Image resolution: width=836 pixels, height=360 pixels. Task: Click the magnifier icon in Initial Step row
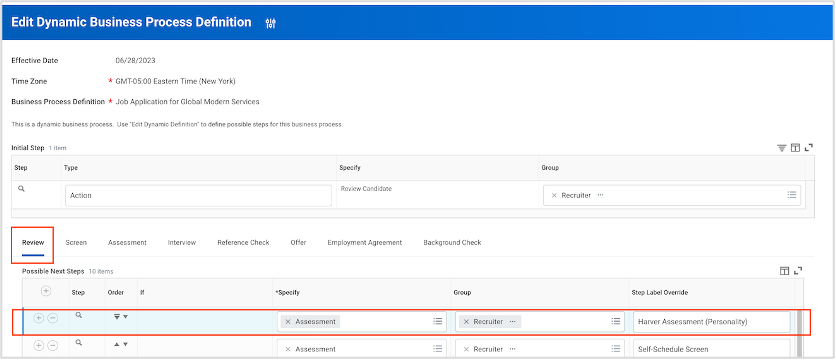pos(21,188)
